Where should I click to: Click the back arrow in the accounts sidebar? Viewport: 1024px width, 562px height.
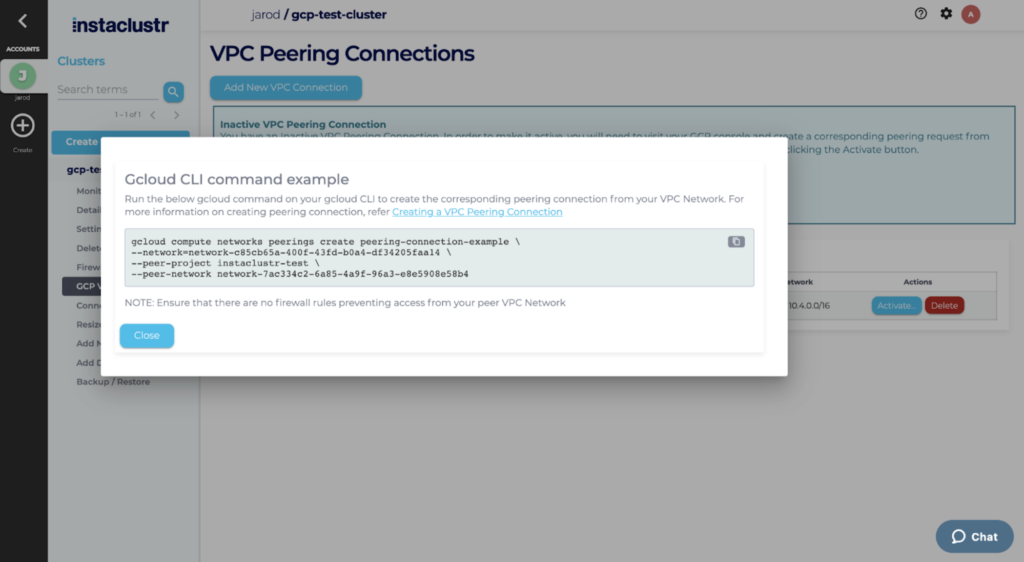point(23,21)
